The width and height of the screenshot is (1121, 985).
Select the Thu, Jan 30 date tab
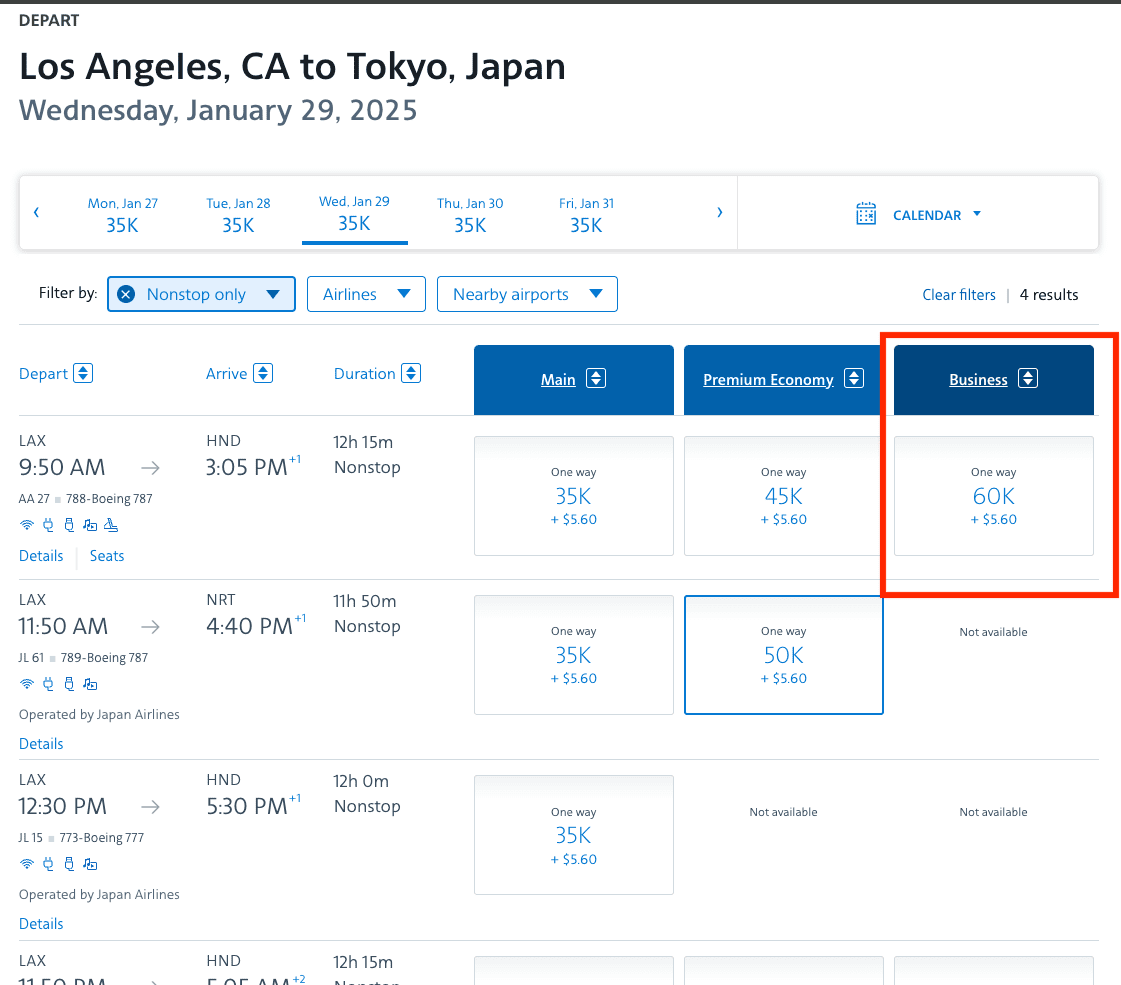click(470, 214)
